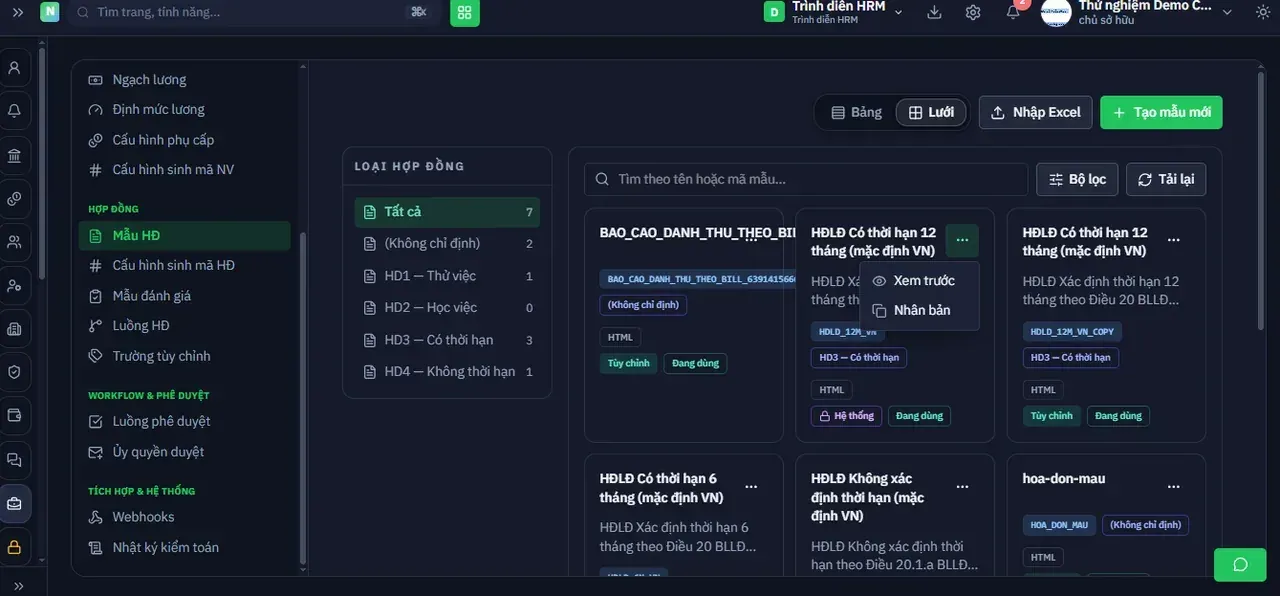
Task: Open the Trình diễn HRM workspace dropdown
Action: 834,12
